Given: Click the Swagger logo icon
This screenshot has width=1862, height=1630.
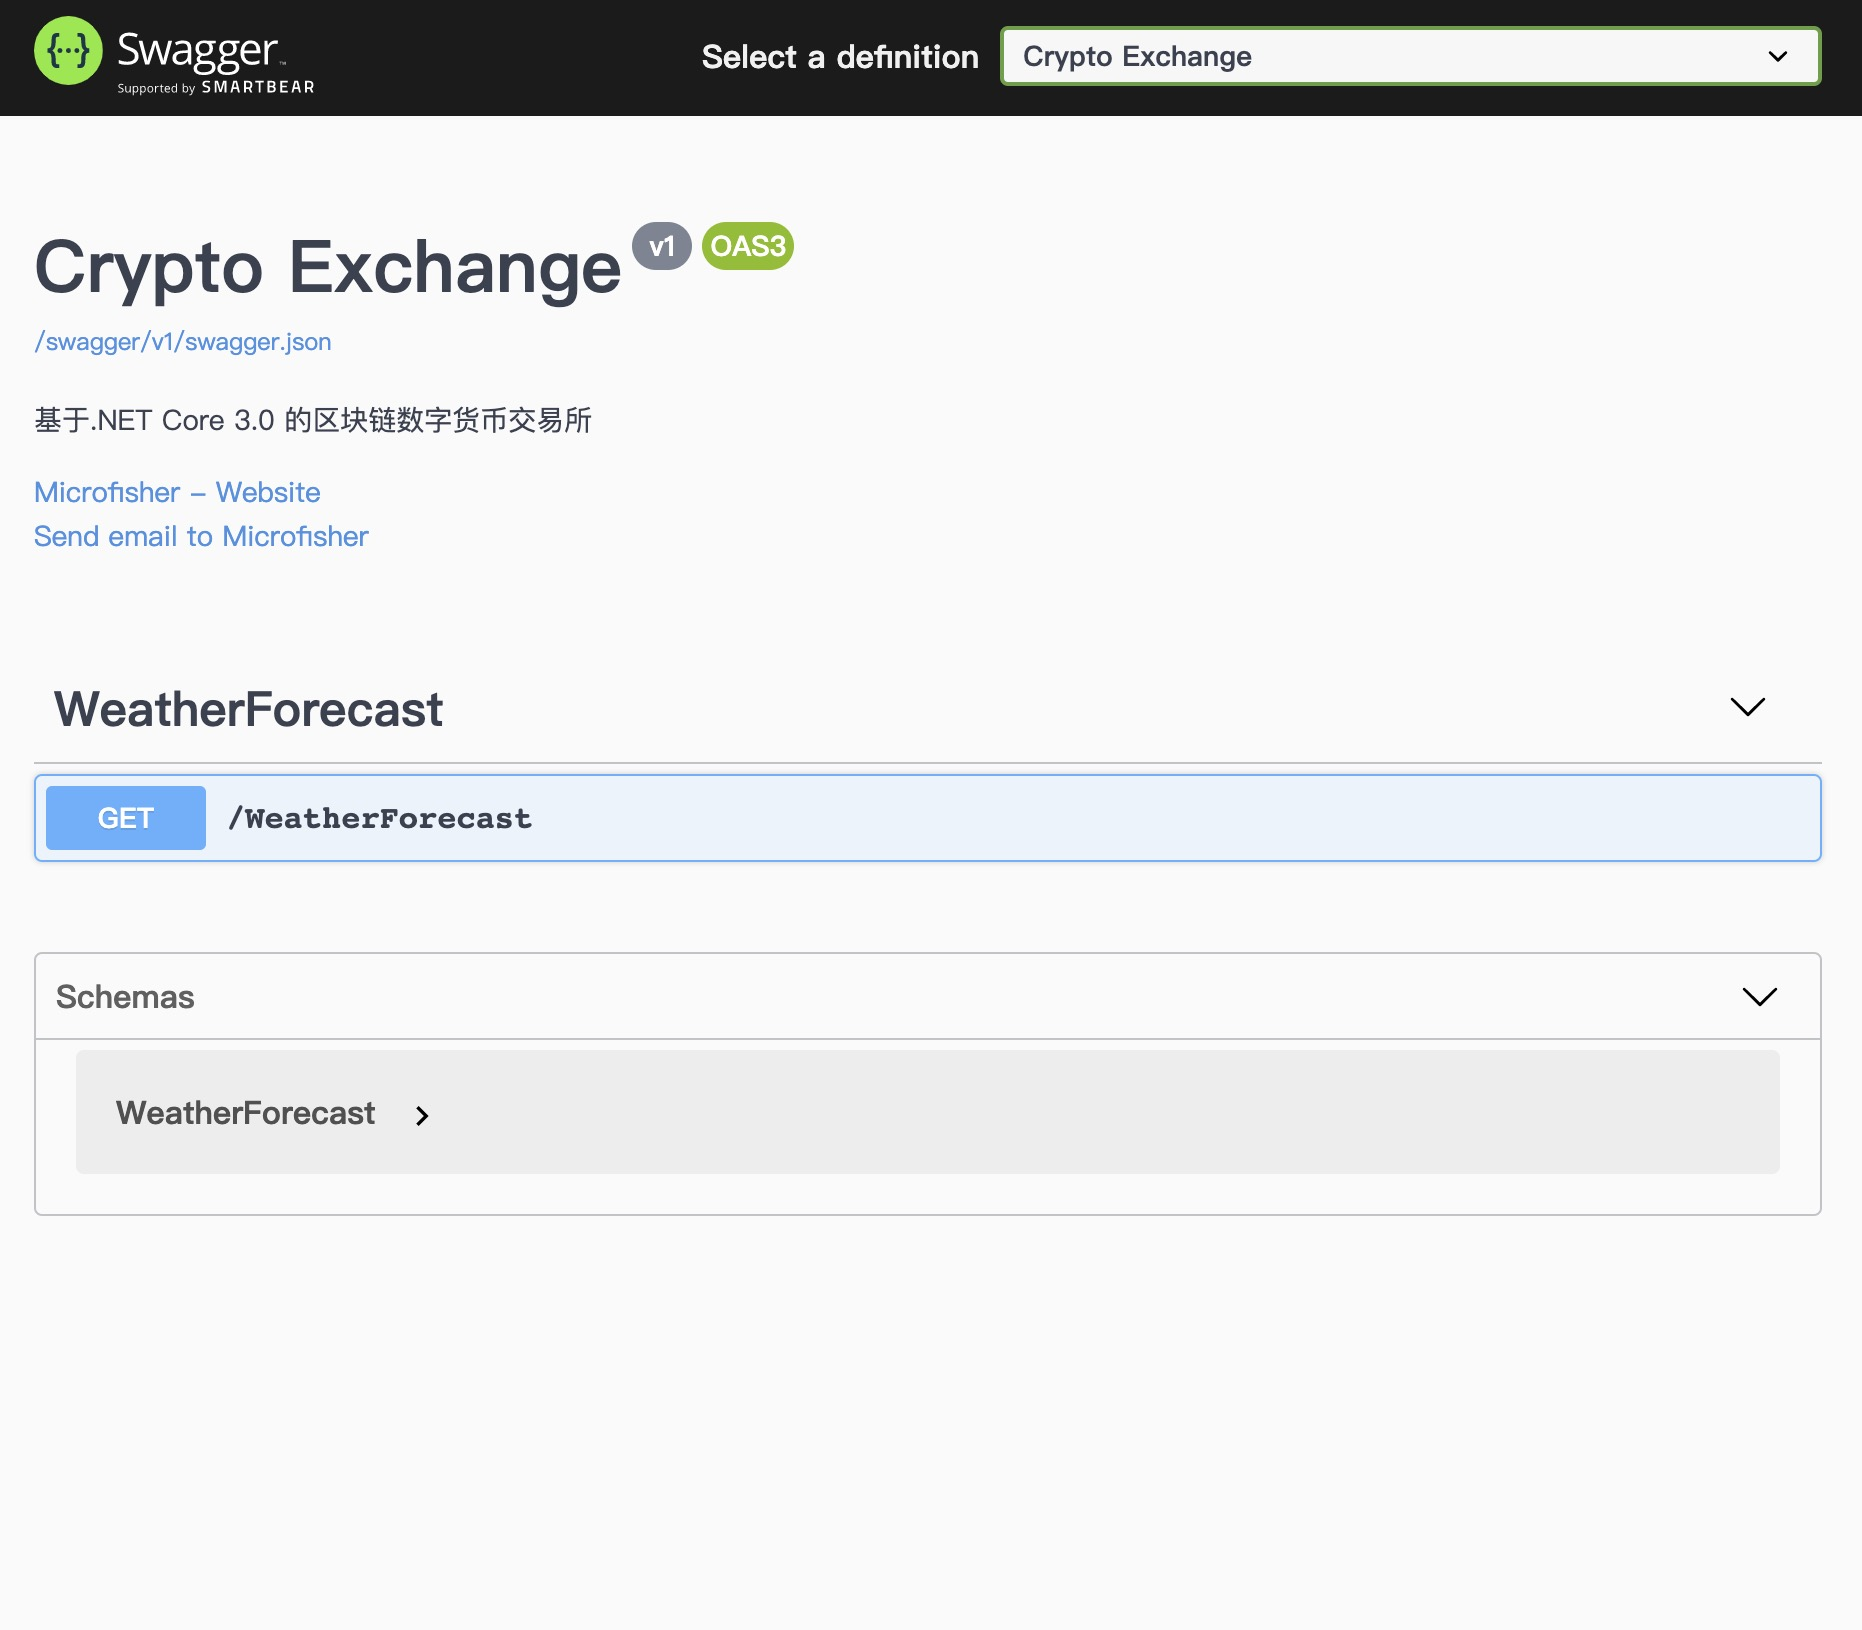Looking at the screenshot, I should pos(68,51).
